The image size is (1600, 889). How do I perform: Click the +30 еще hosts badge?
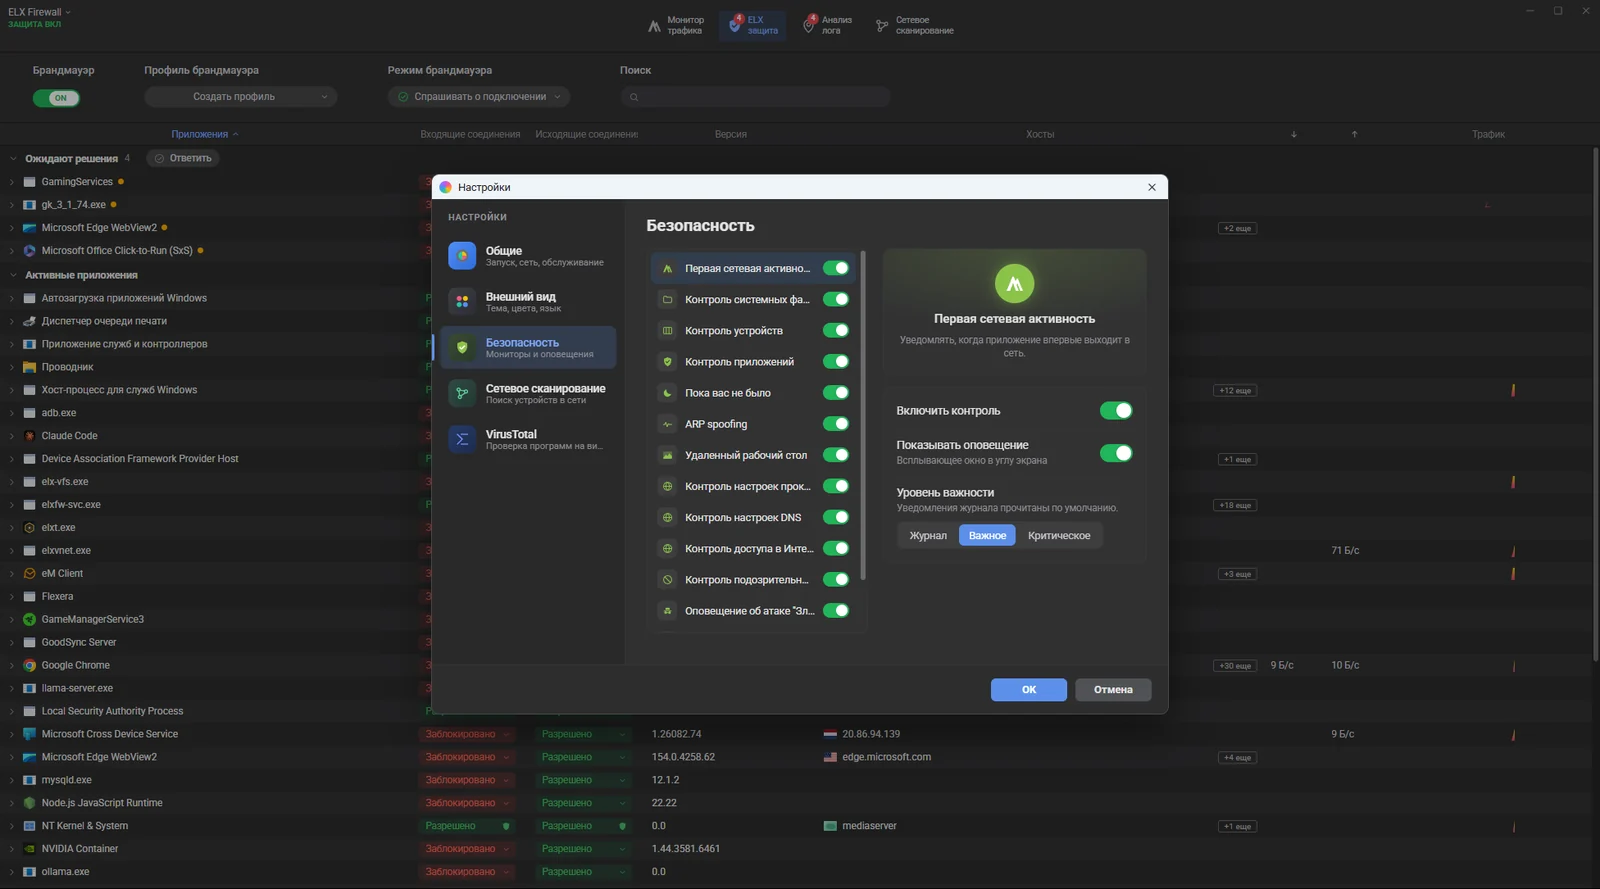tap(1236, 666)
